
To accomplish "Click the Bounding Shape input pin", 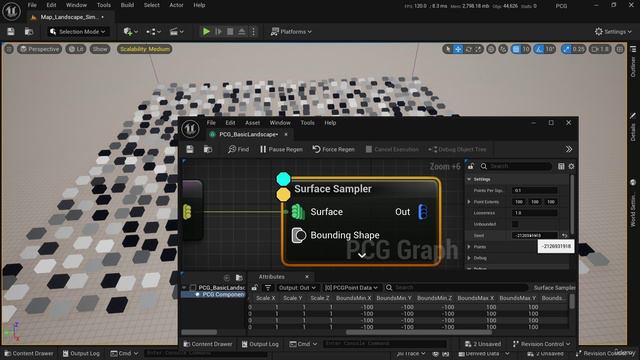I will coord(298,236).
